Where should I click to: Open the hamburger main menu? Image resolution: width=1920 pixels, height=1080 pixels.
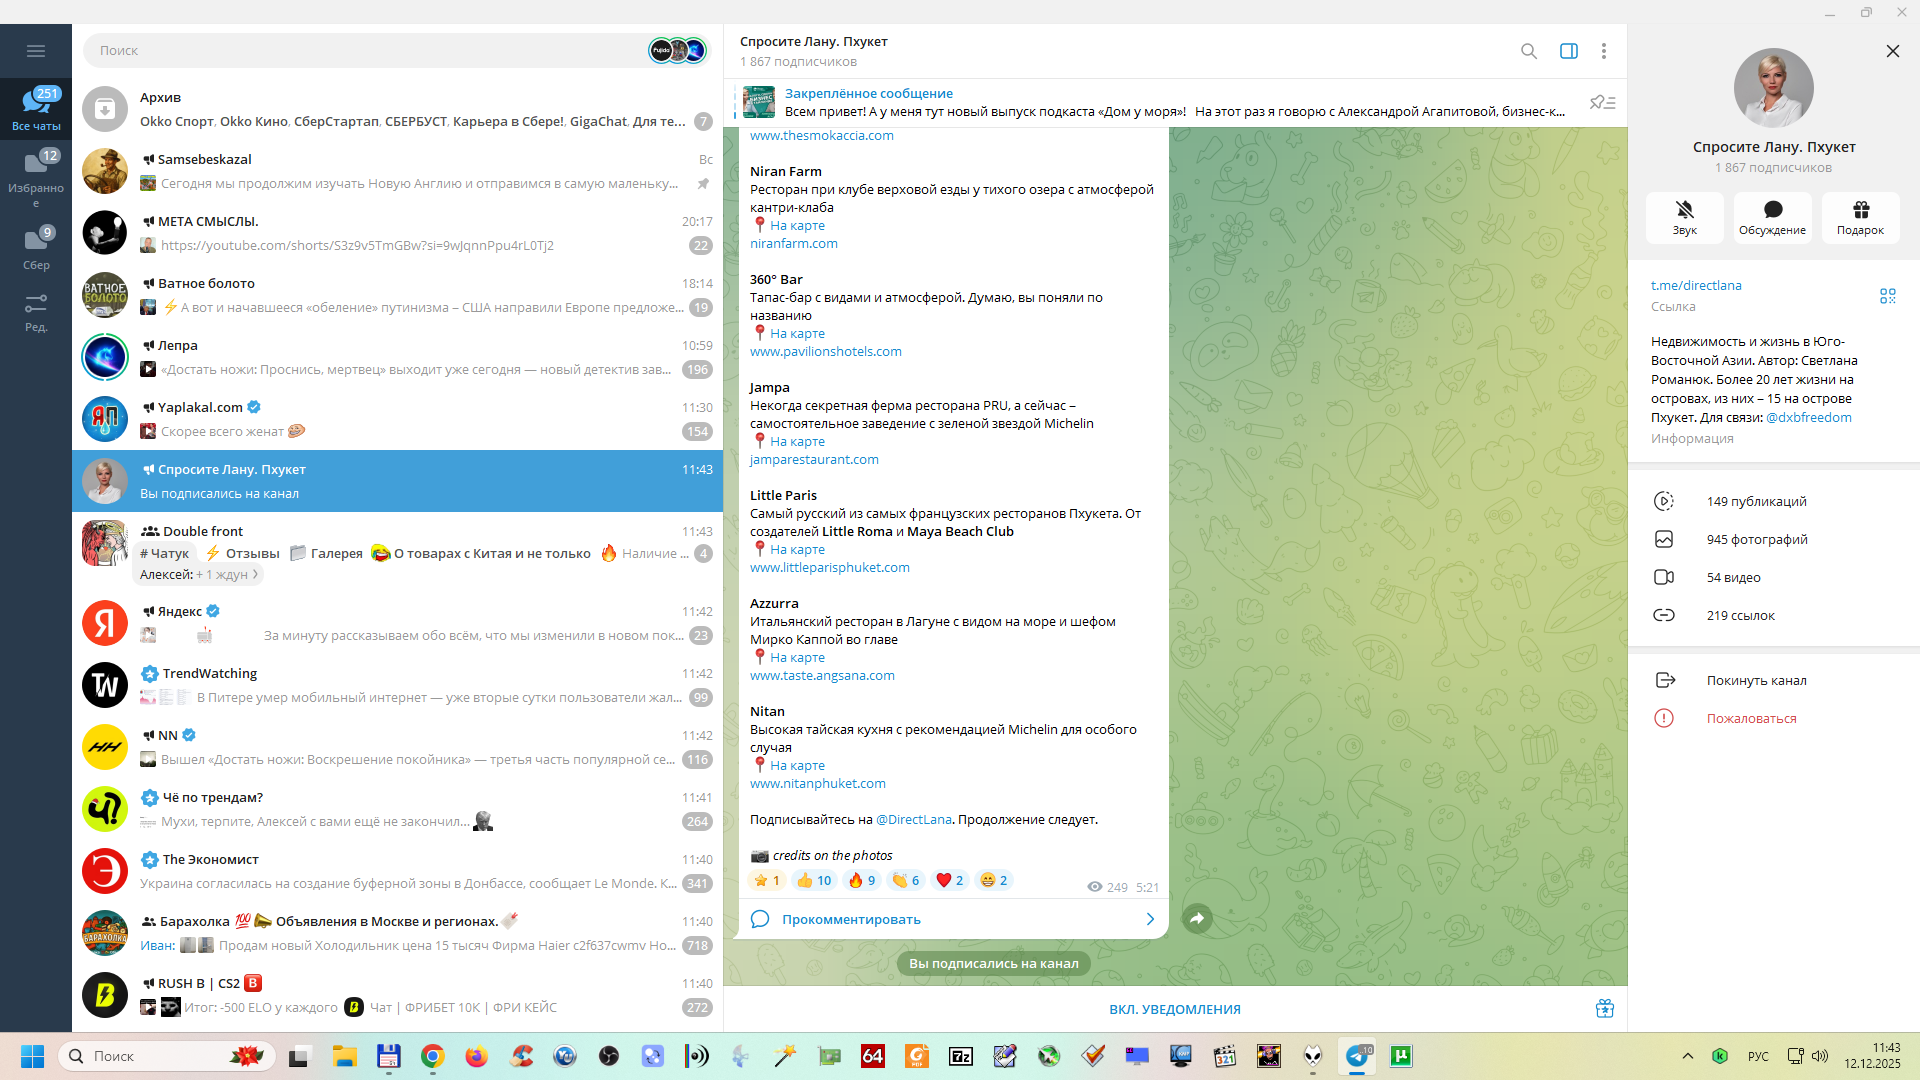[x=36, y=51]
